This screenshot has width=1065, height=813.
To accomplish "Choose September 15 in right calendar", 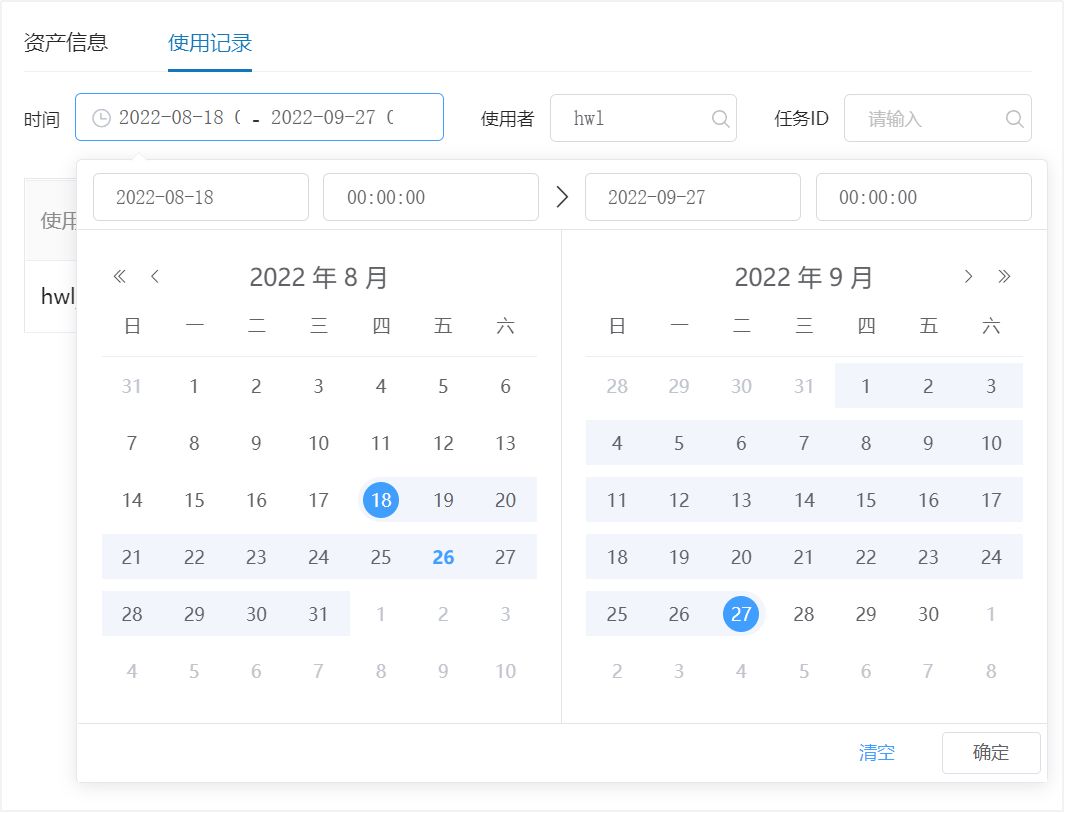I will (x=866, y=500).
